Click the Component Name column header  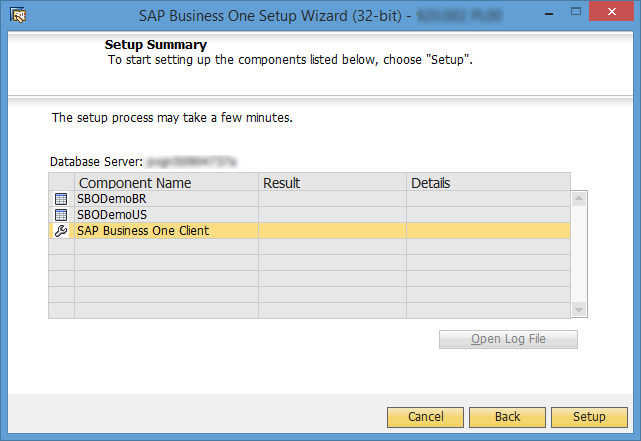[166, 182]
